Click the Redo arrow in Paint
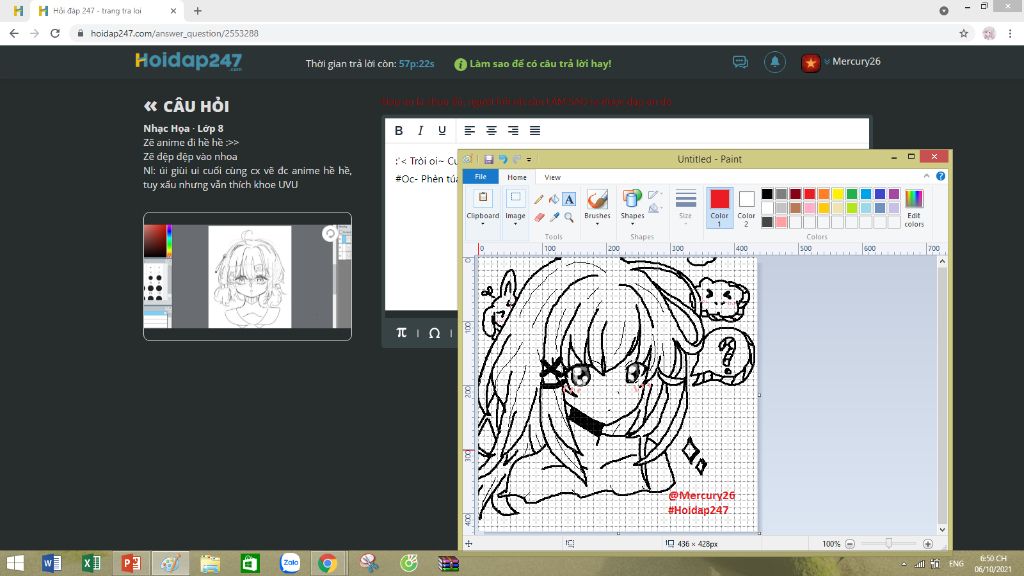The width and height of the screenshot is (1024, 576). pyautogui.click(x=517, y=159)
